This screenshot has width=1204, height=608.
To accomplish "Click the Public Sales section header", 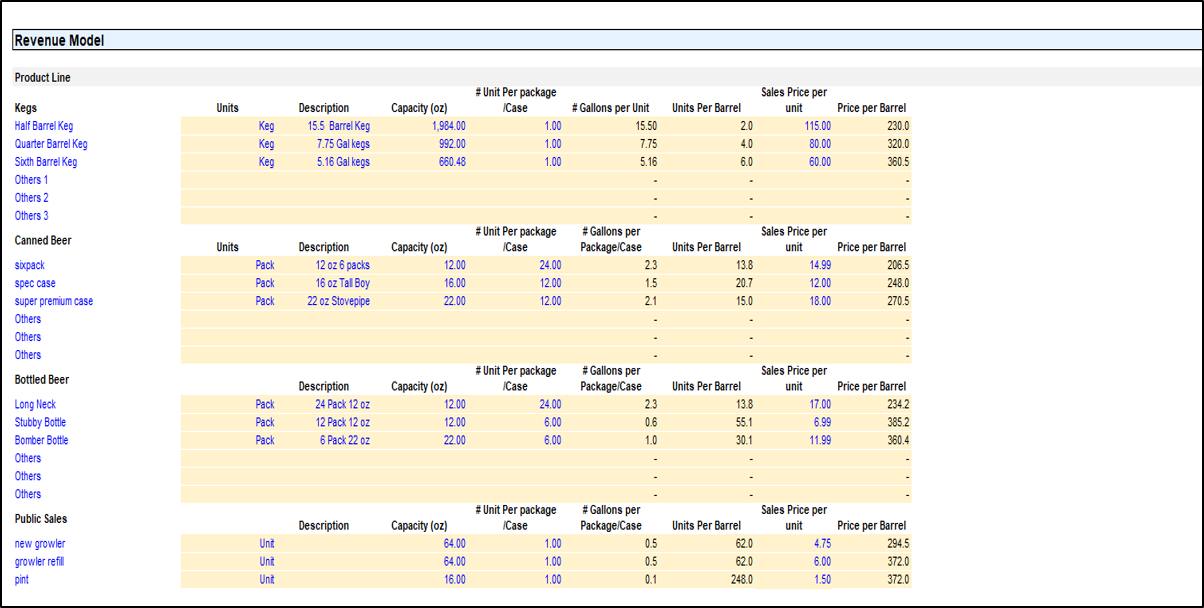I will click(41, 519).
